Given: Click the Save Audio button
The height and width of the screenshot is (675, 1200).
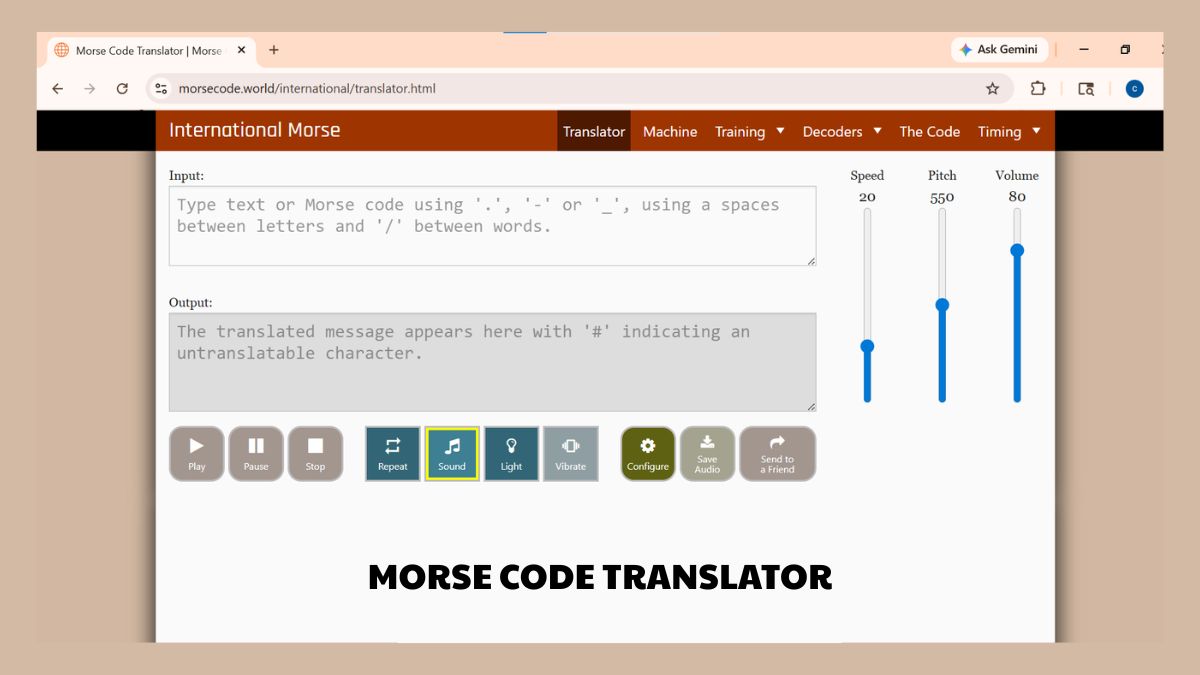Looking at the screenshot, I should (x=707, y=454).
